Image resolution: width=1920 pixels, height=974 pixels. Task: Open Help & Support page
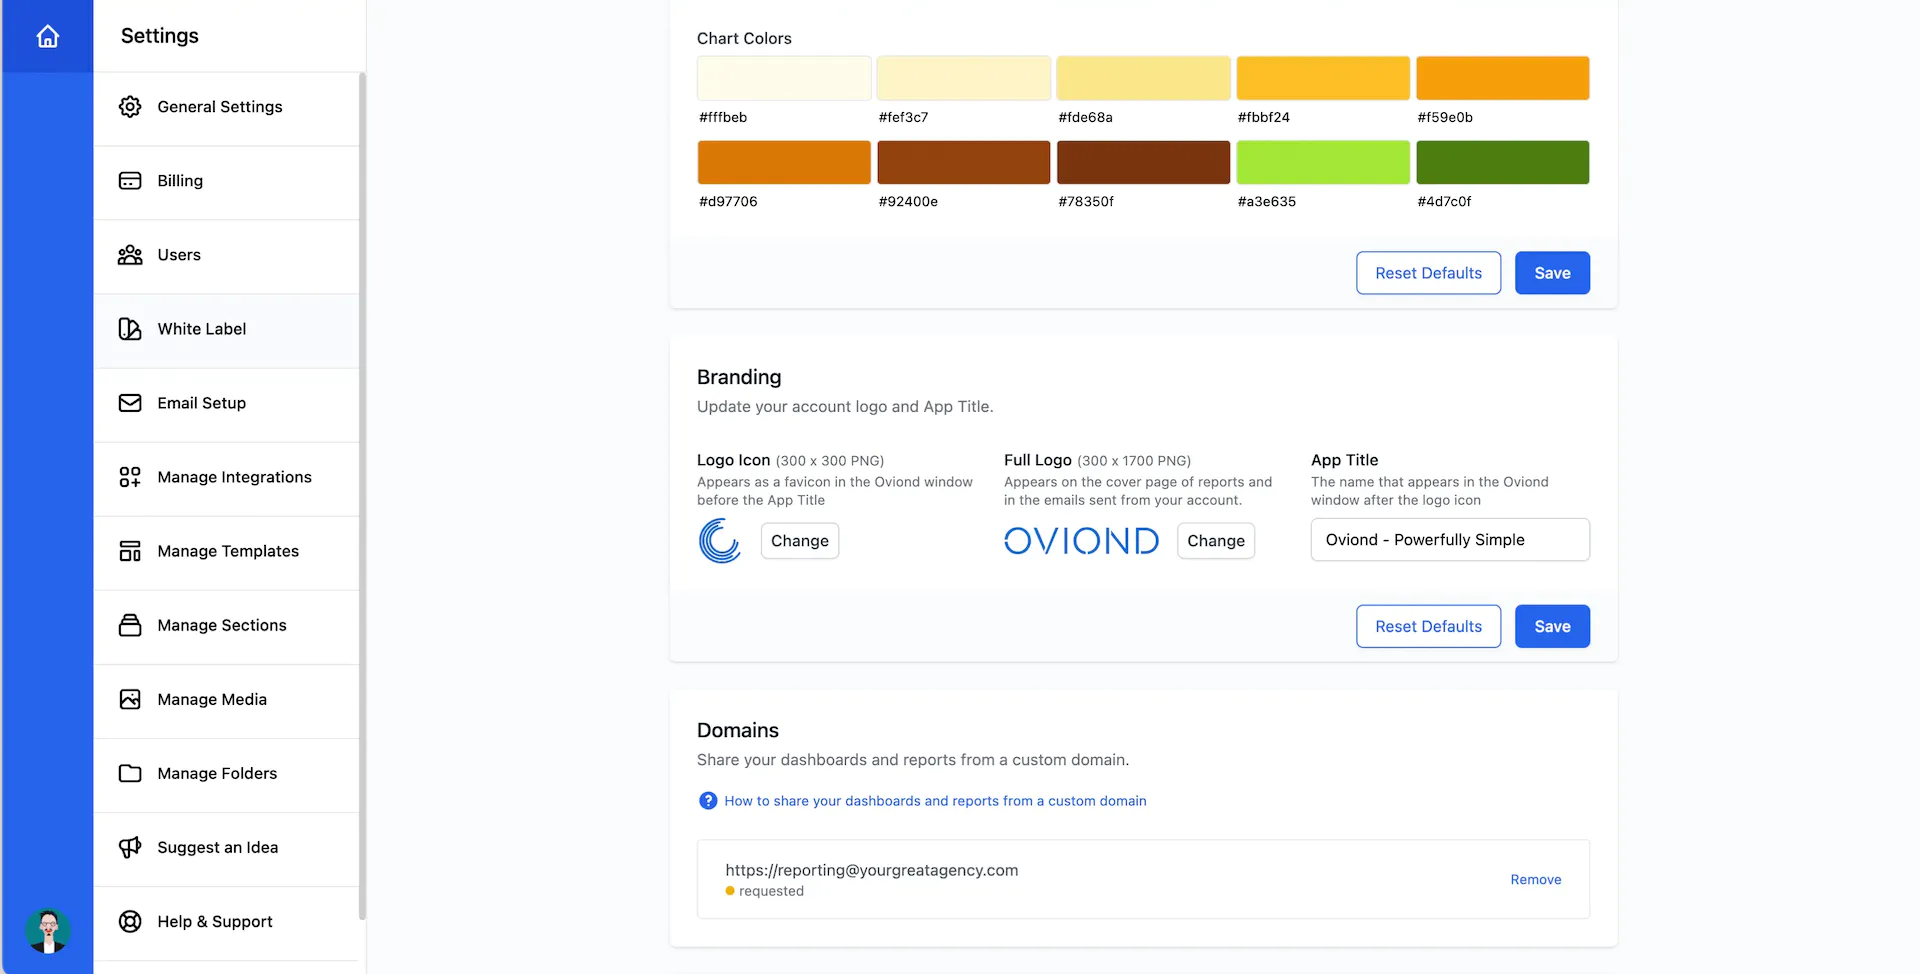(227, 921)
